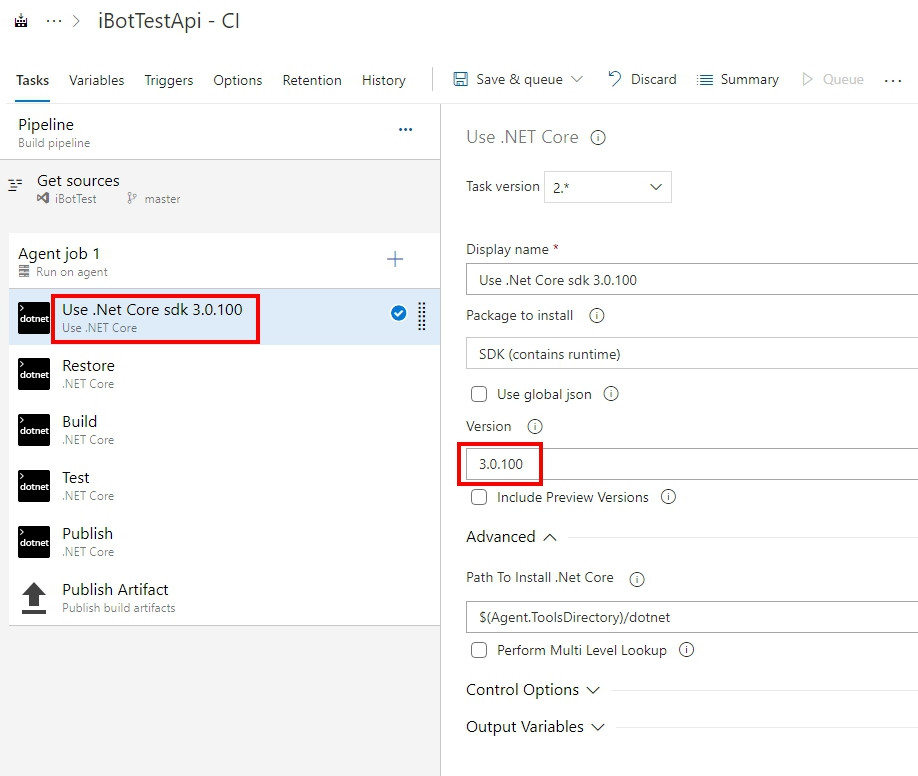918x776 pixels.
Task: Click the iBotTest repository label
Action: [76, 199]
